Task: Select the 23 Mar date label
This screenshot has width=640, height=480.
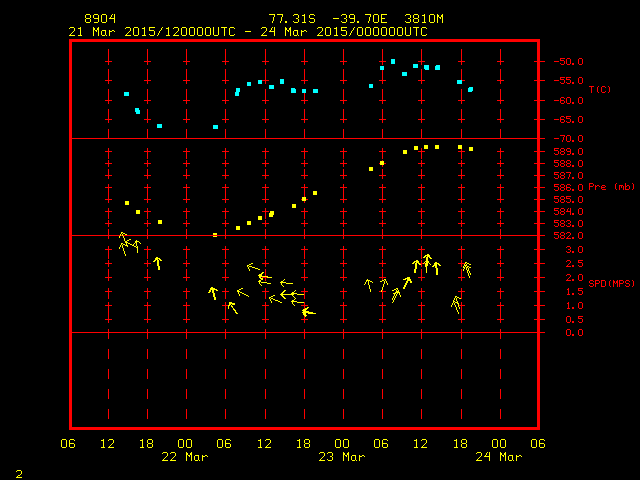Action: click(x=341, y=457)
